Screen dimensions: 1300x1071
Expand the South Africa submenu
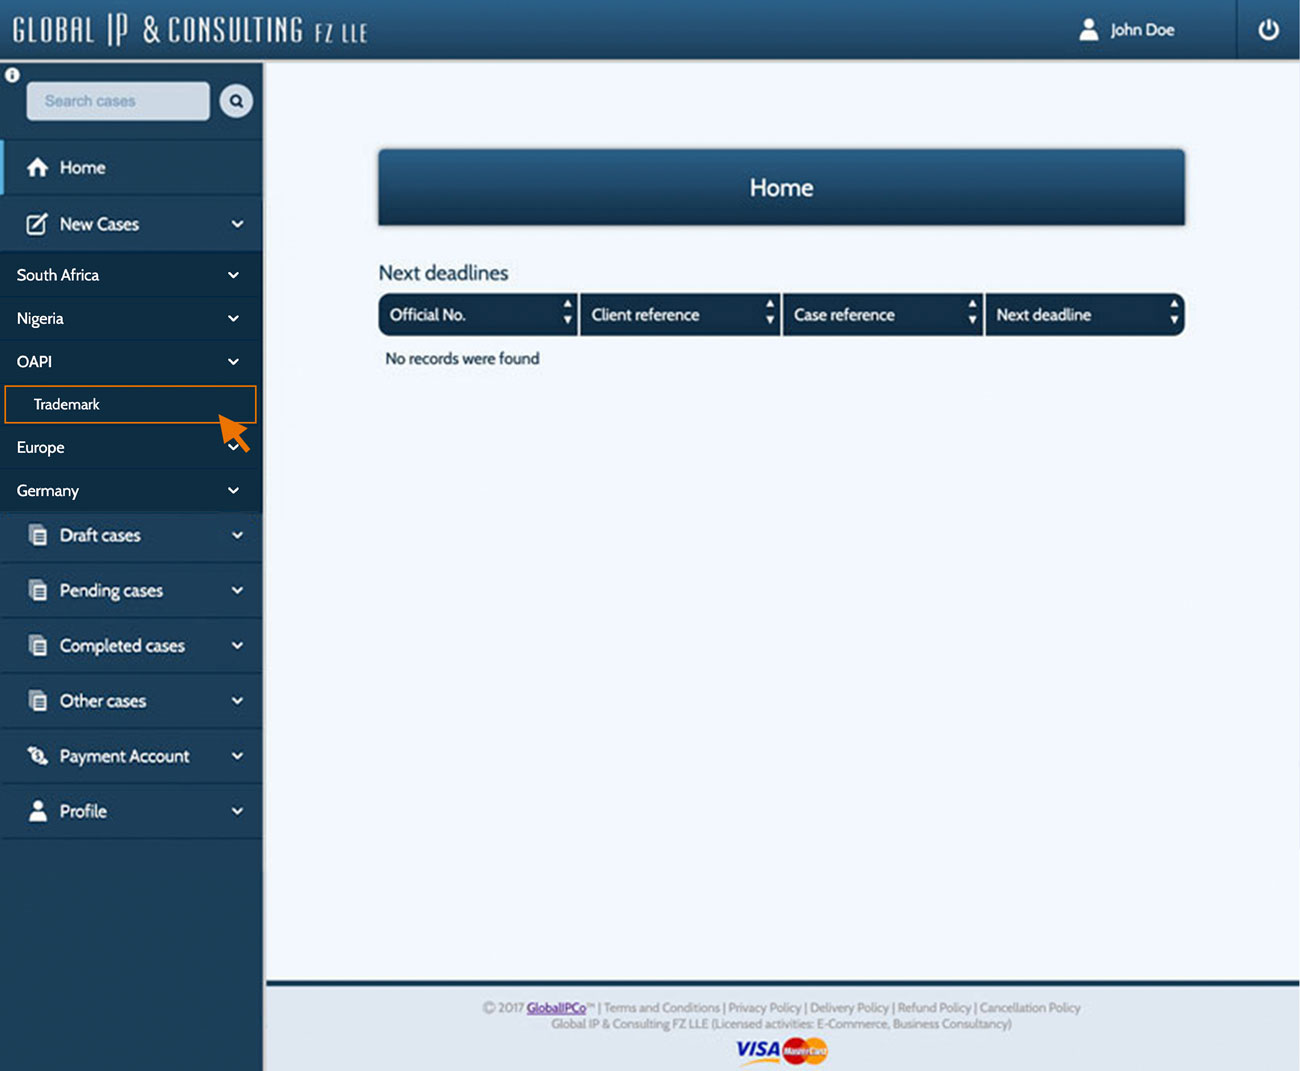tap(233, 275)
